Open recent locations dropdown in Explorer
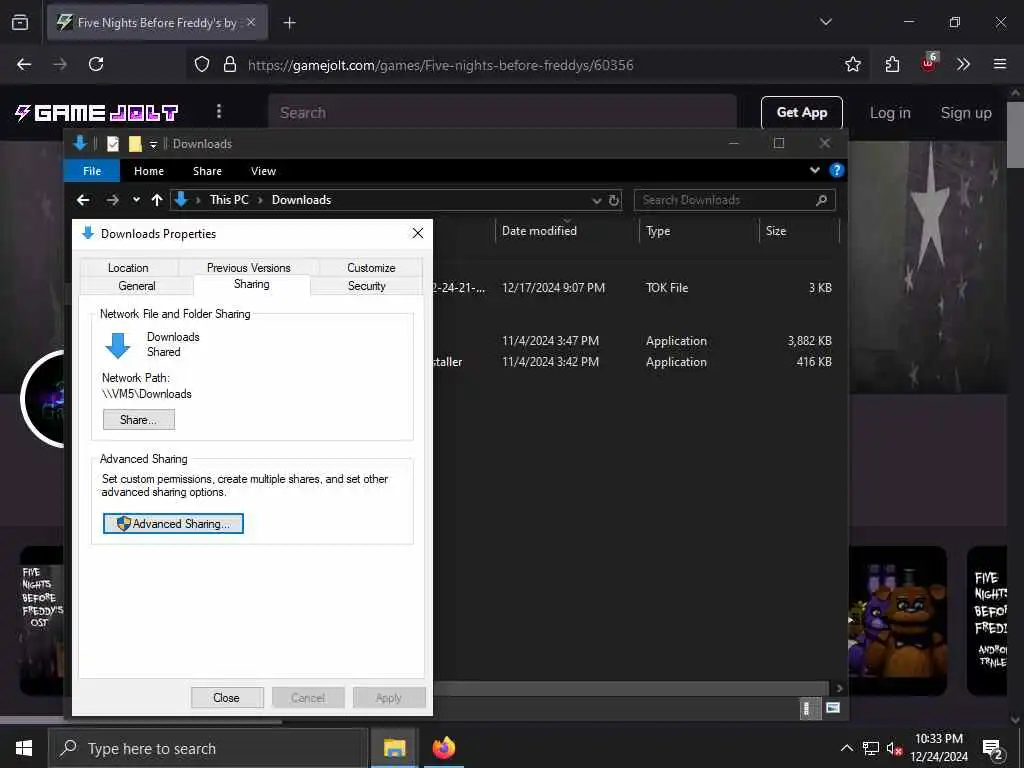1024x768 pixels. tap(136, 200)
